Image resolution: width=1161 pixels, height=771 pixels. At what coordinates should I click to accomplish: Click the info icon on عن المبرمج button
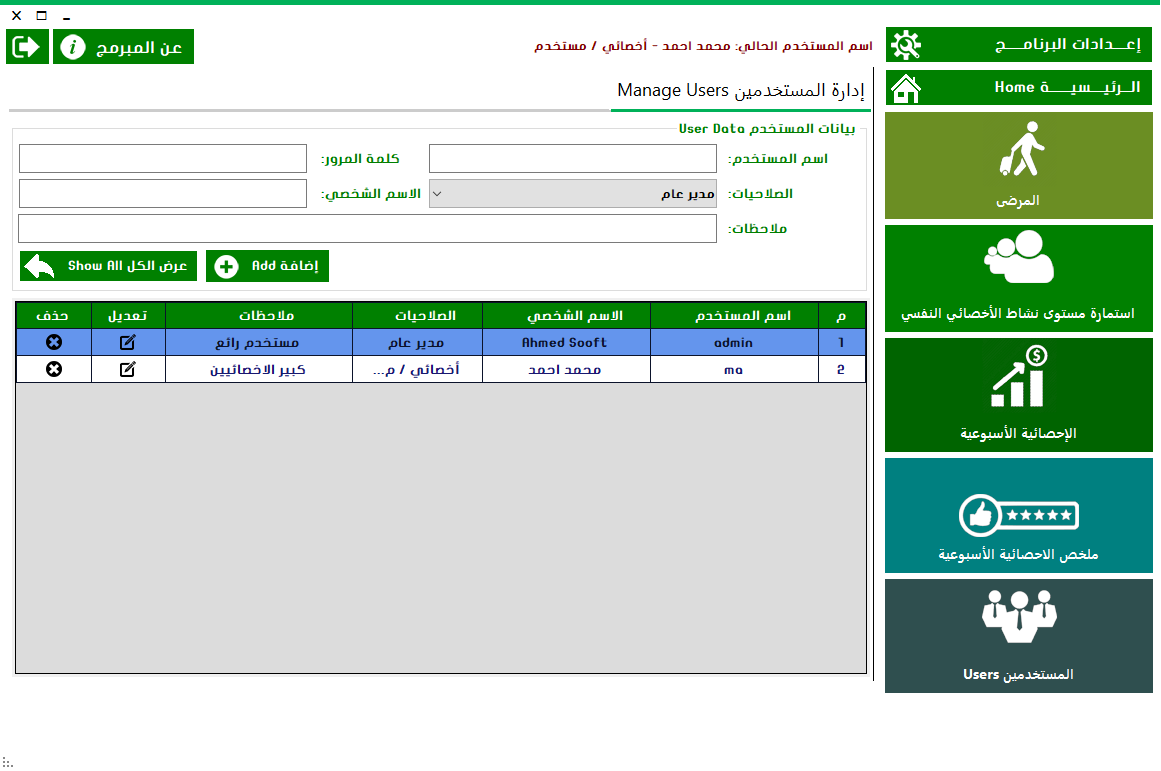coord(73,46)
